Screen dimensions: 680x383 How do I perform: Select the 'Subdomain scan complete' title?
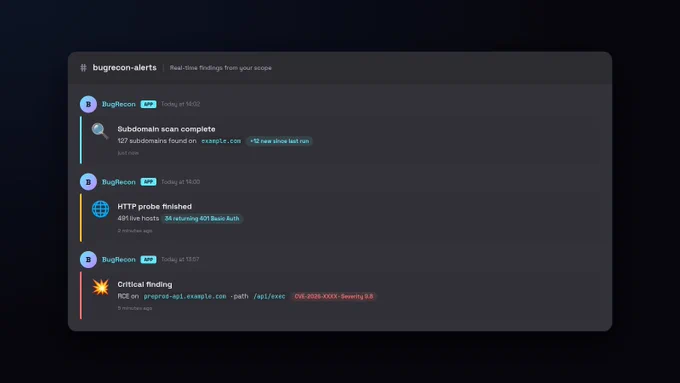pos(166,129)
